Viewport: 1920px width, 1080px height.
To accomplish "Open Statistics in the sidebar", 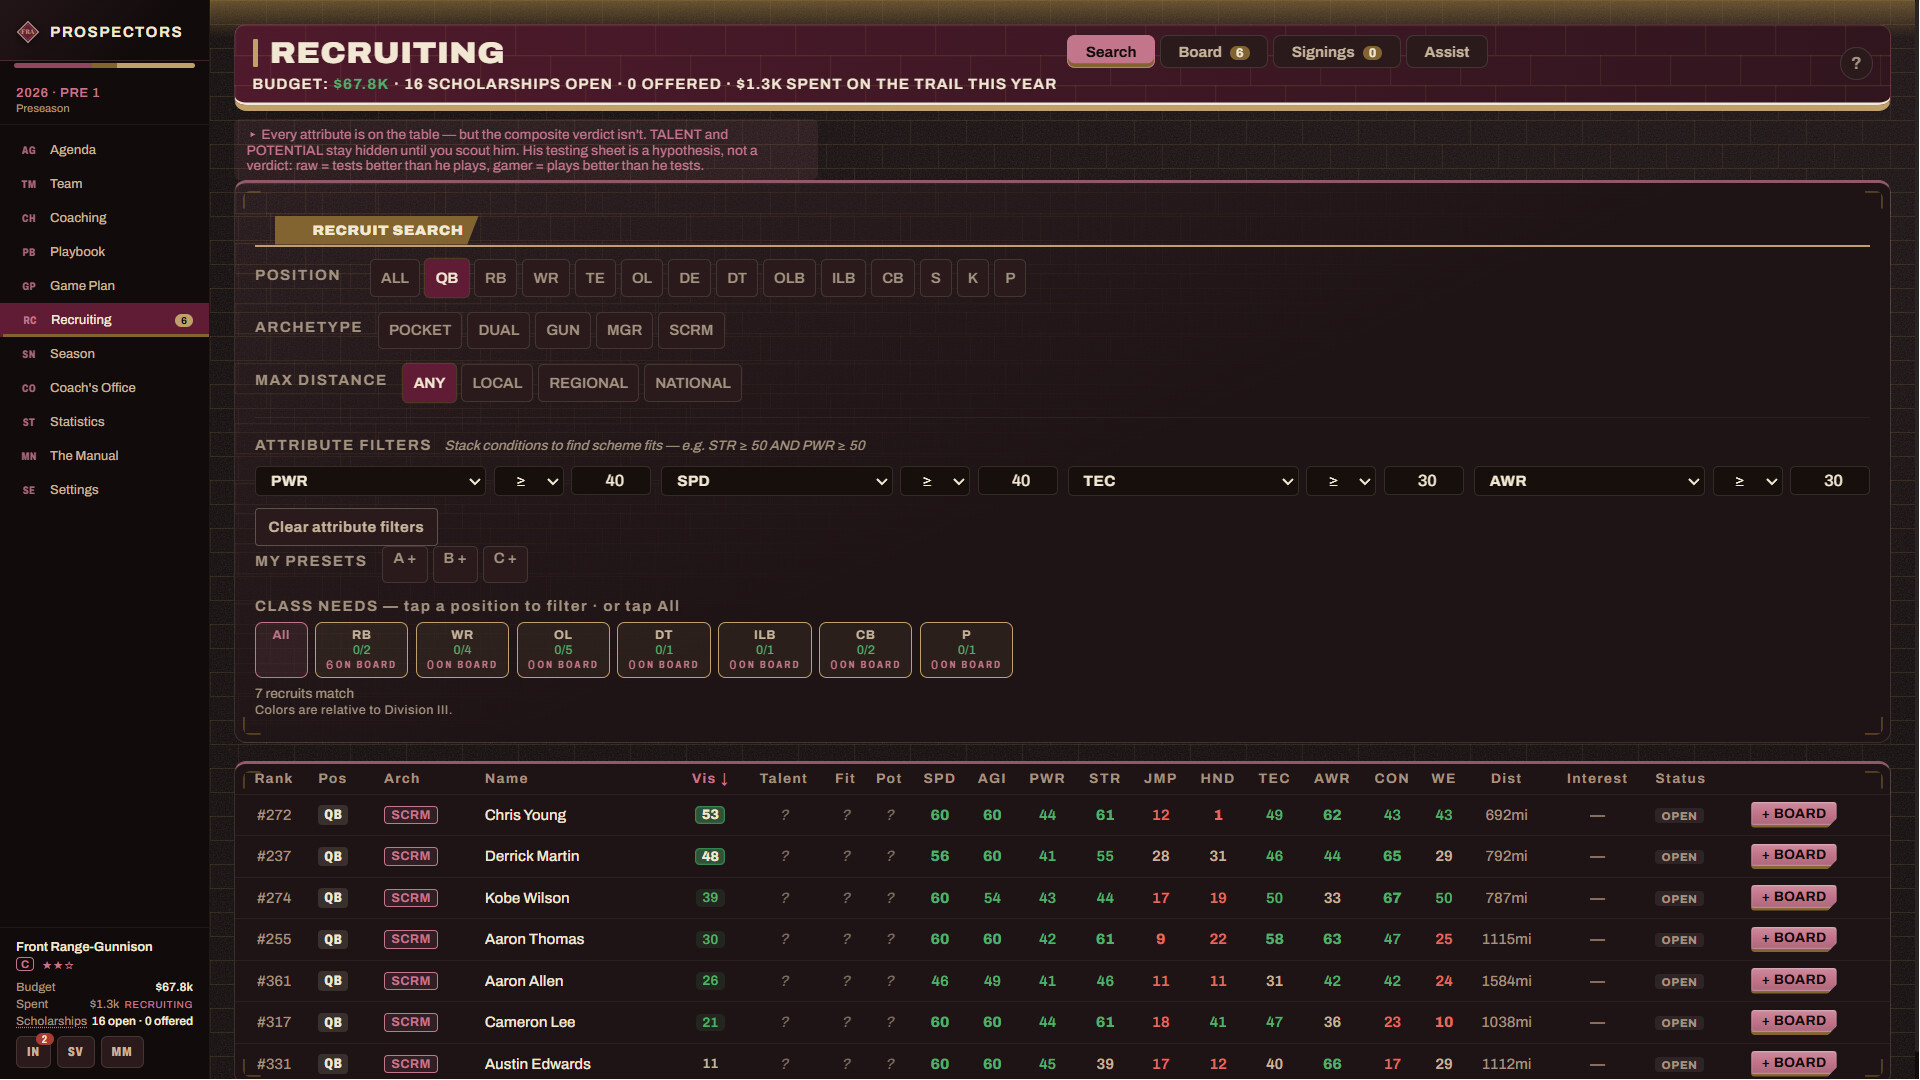I will click(x=104, y=422).
